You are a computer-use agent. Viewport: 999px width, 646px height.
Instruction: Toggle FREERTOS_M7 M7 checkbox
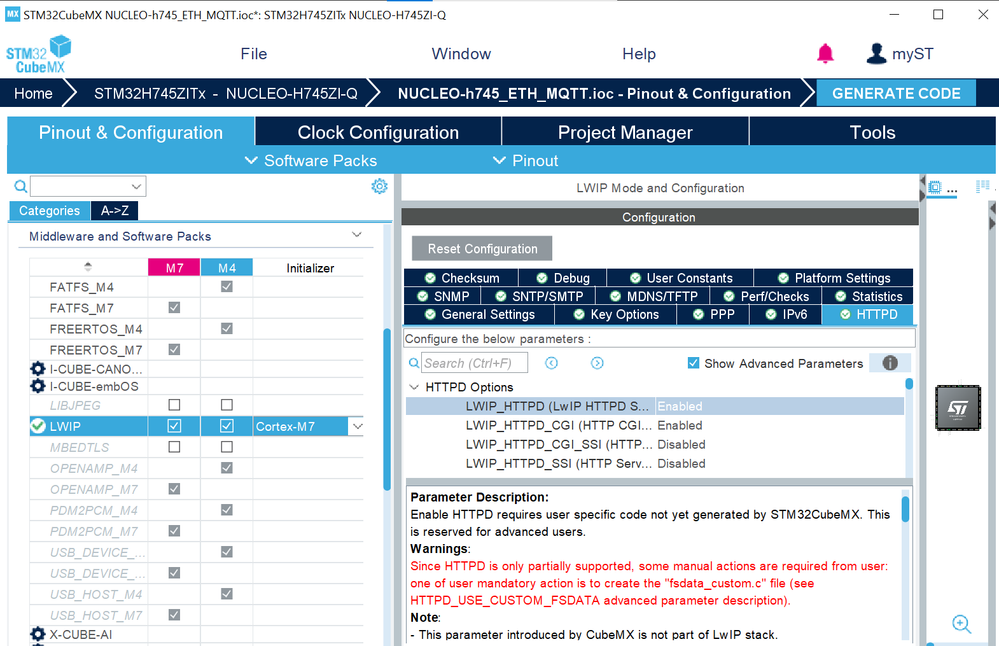174,350
